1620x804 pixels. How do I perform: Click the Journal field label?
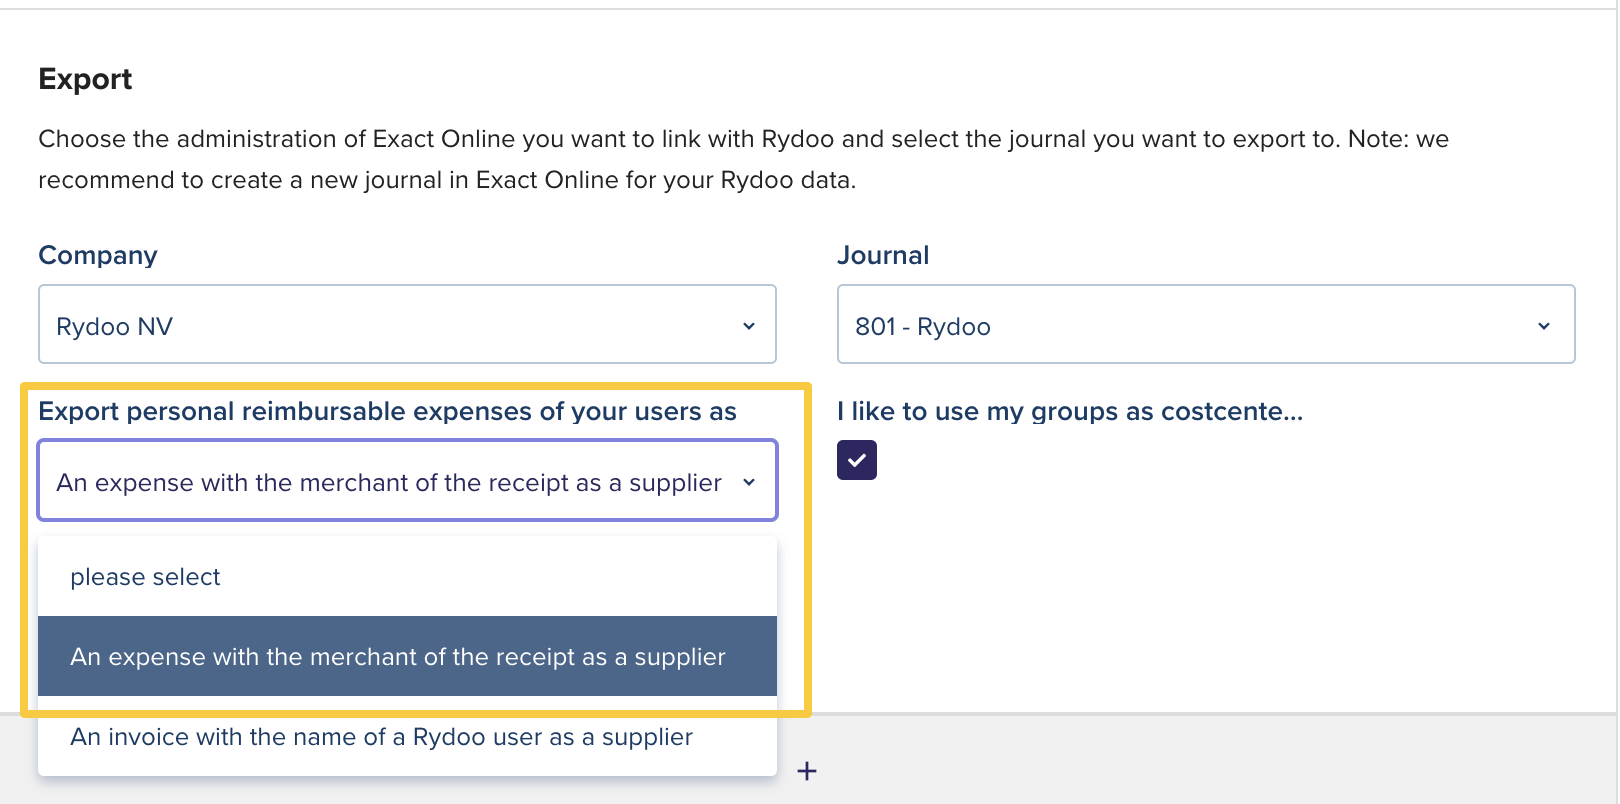882,255
